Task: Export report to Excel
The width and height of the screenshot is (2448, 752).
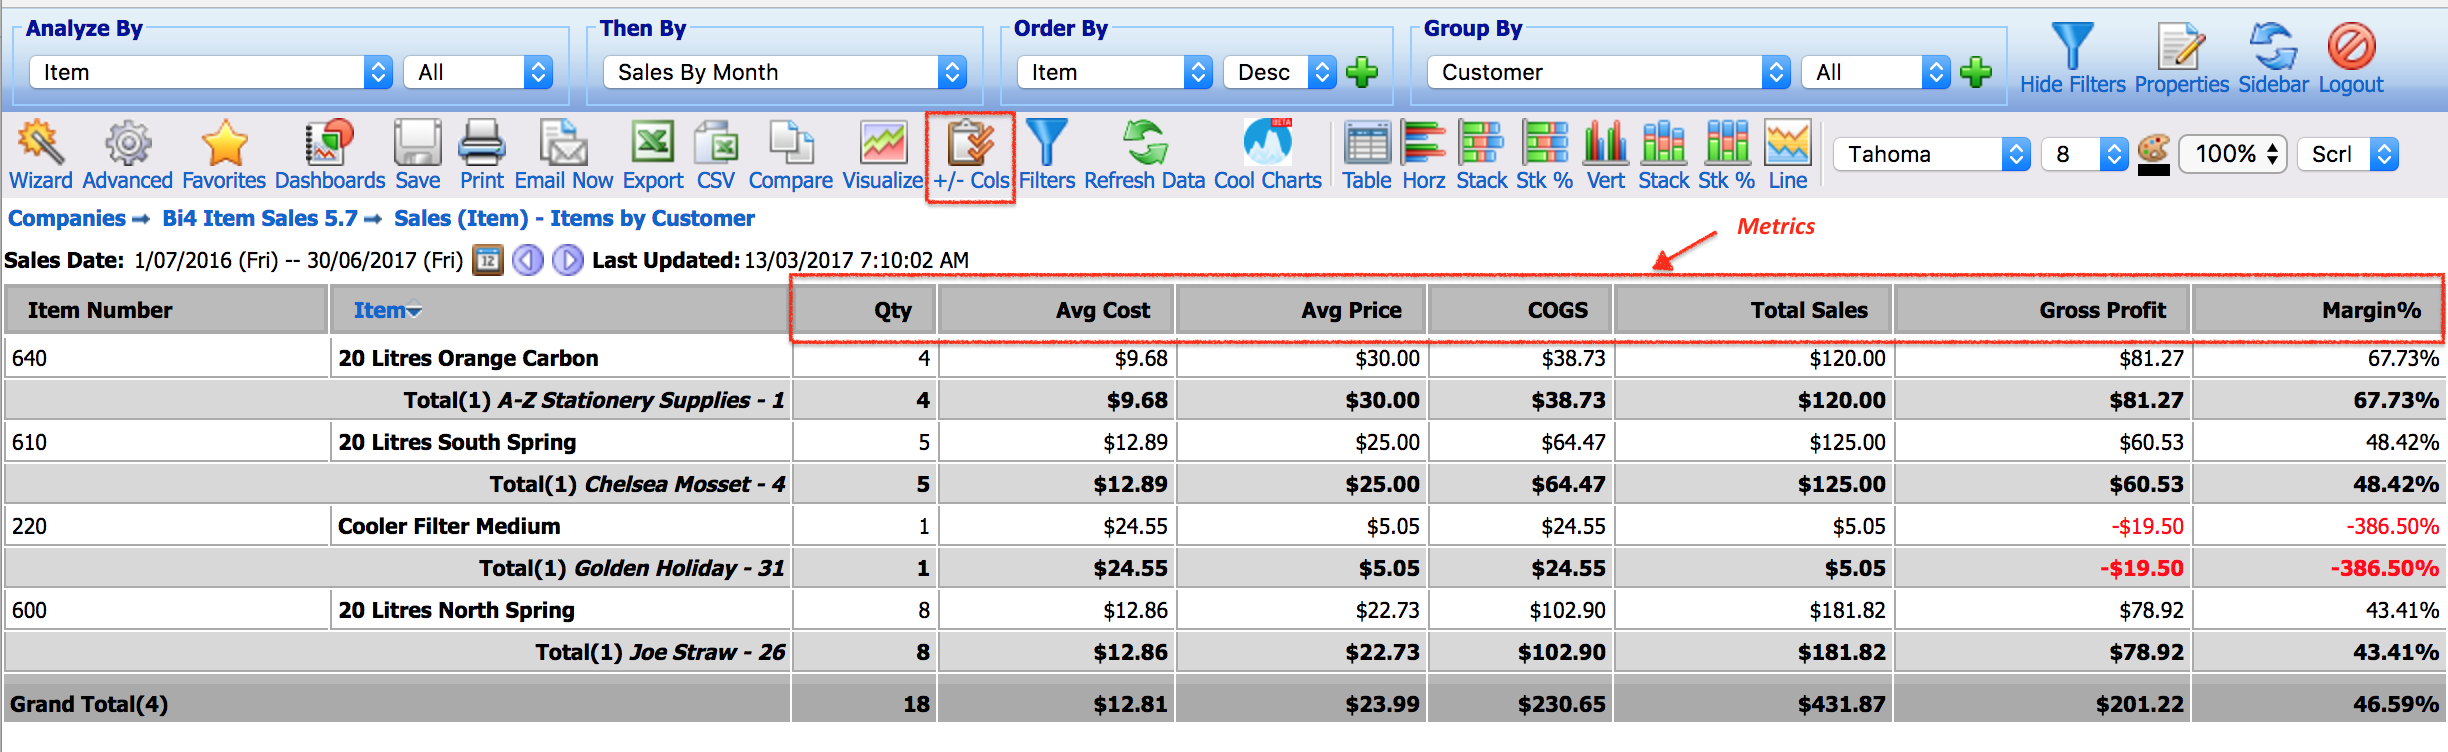Action: pos(653,155)
